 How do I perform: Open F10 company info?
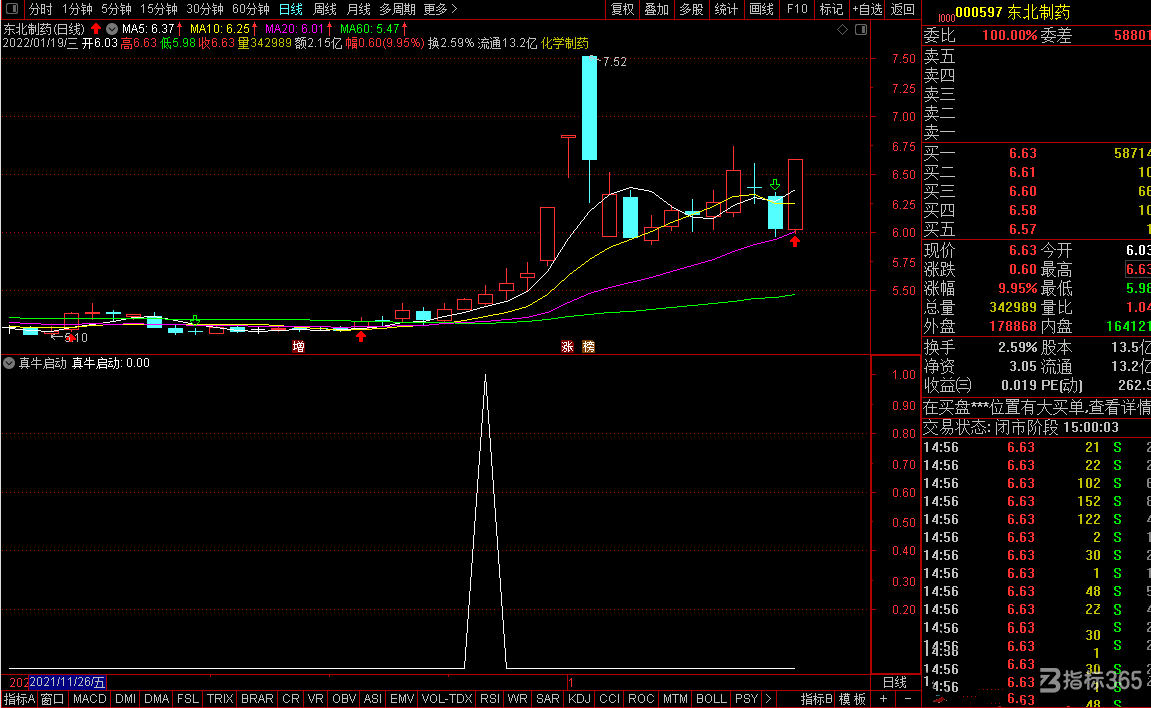[796, 9]
